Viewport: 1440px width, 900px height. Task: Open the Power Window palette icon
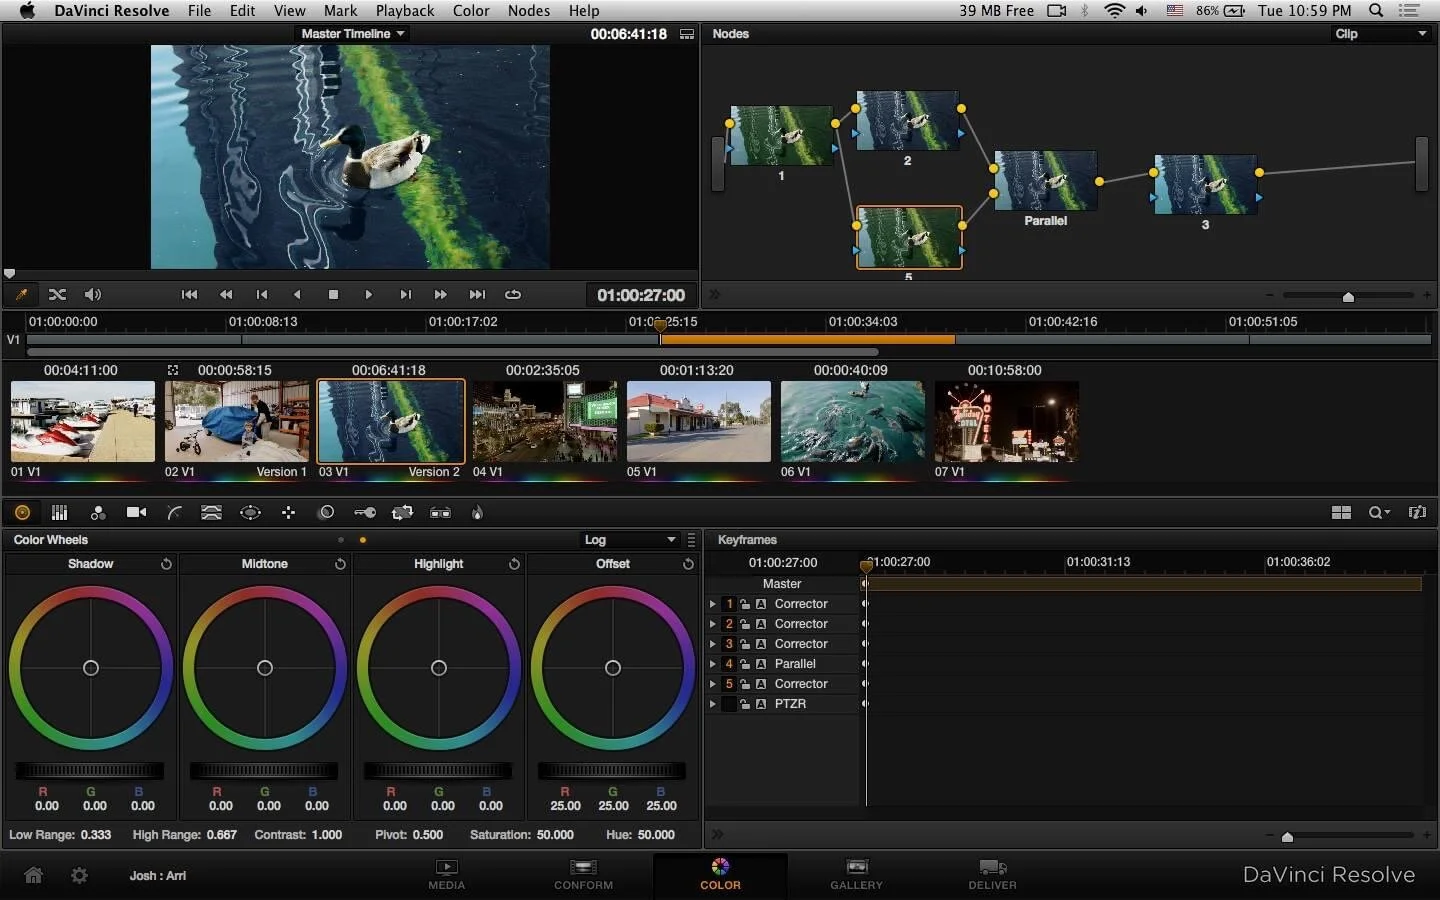250,513
